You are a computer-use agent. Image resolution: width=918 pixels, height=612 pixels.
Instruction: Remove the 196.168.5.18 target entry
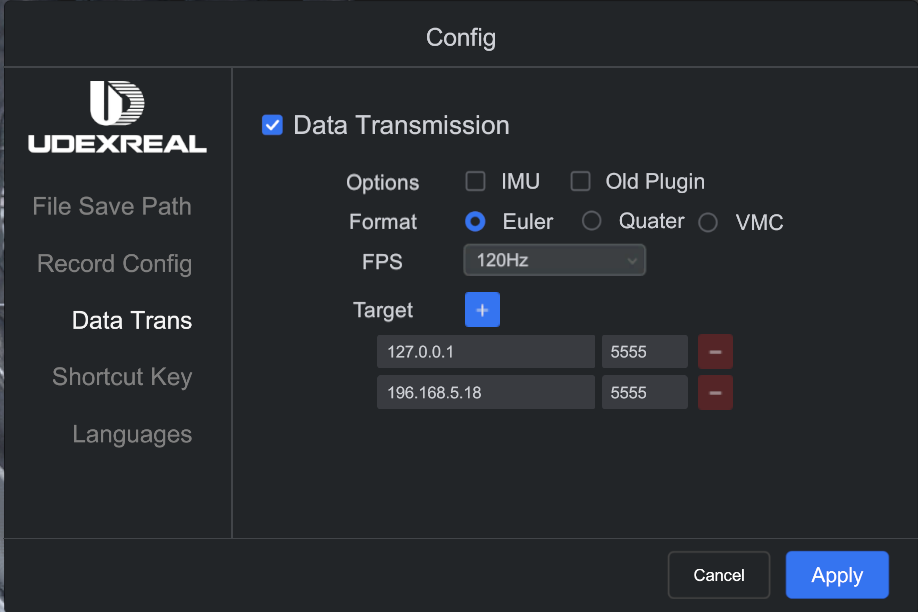715,393
